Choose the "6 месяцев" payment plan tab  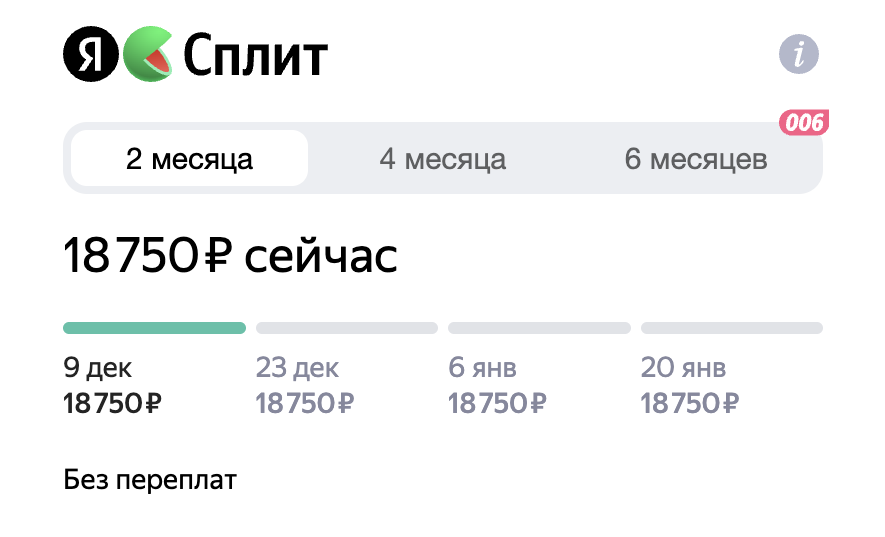click(x=696, y=159)
